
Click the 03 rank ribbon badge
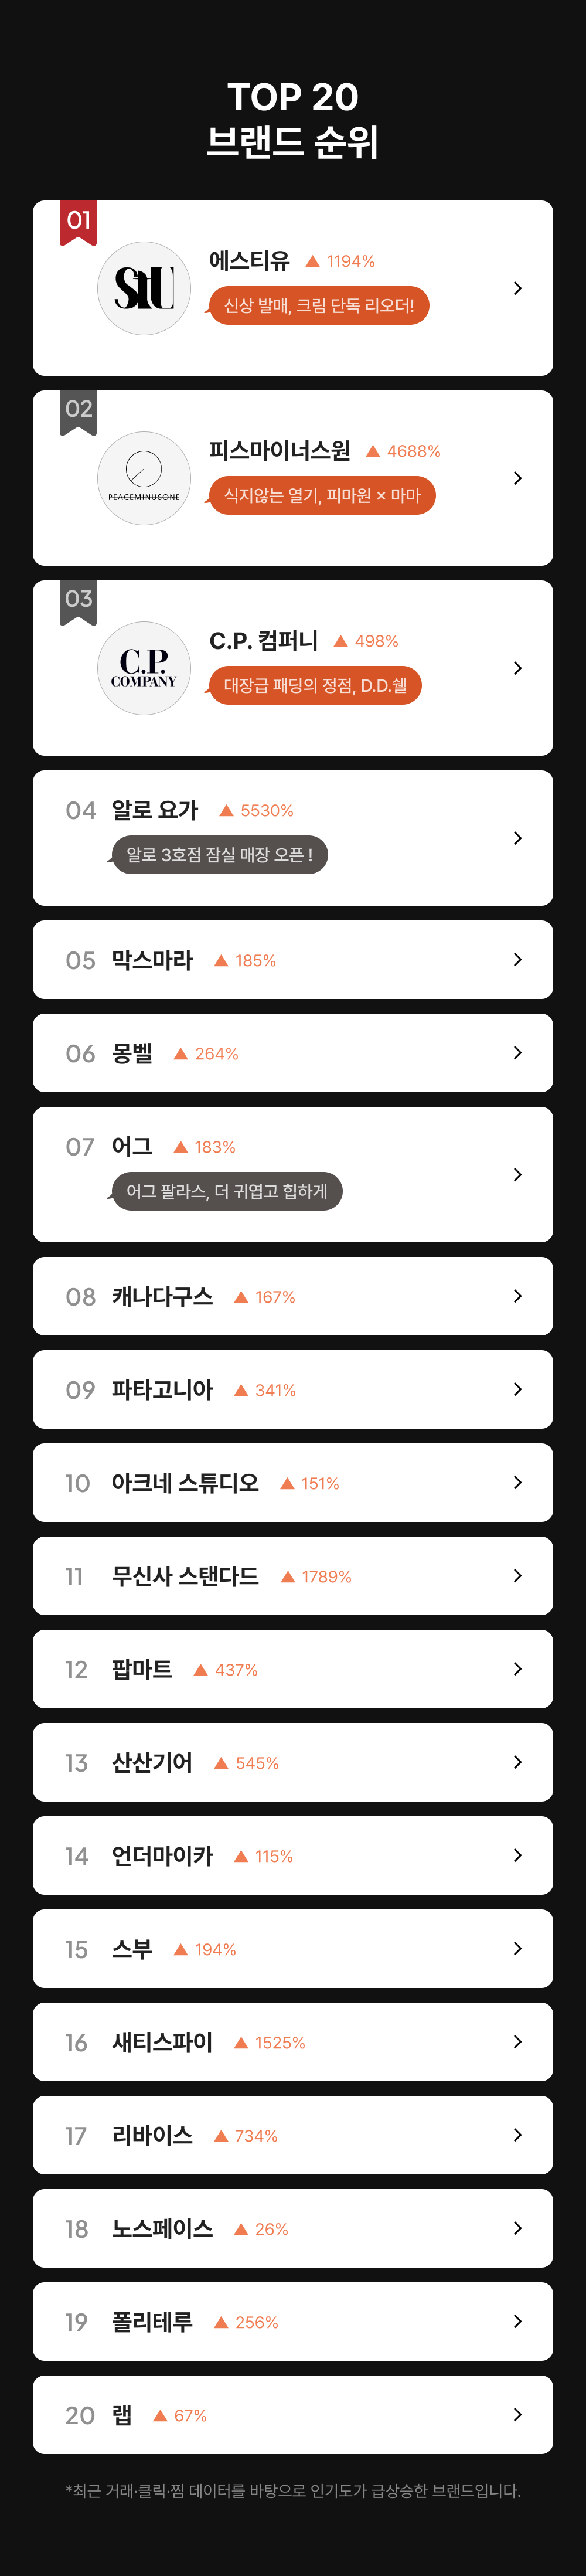click(x=78, y=601)
